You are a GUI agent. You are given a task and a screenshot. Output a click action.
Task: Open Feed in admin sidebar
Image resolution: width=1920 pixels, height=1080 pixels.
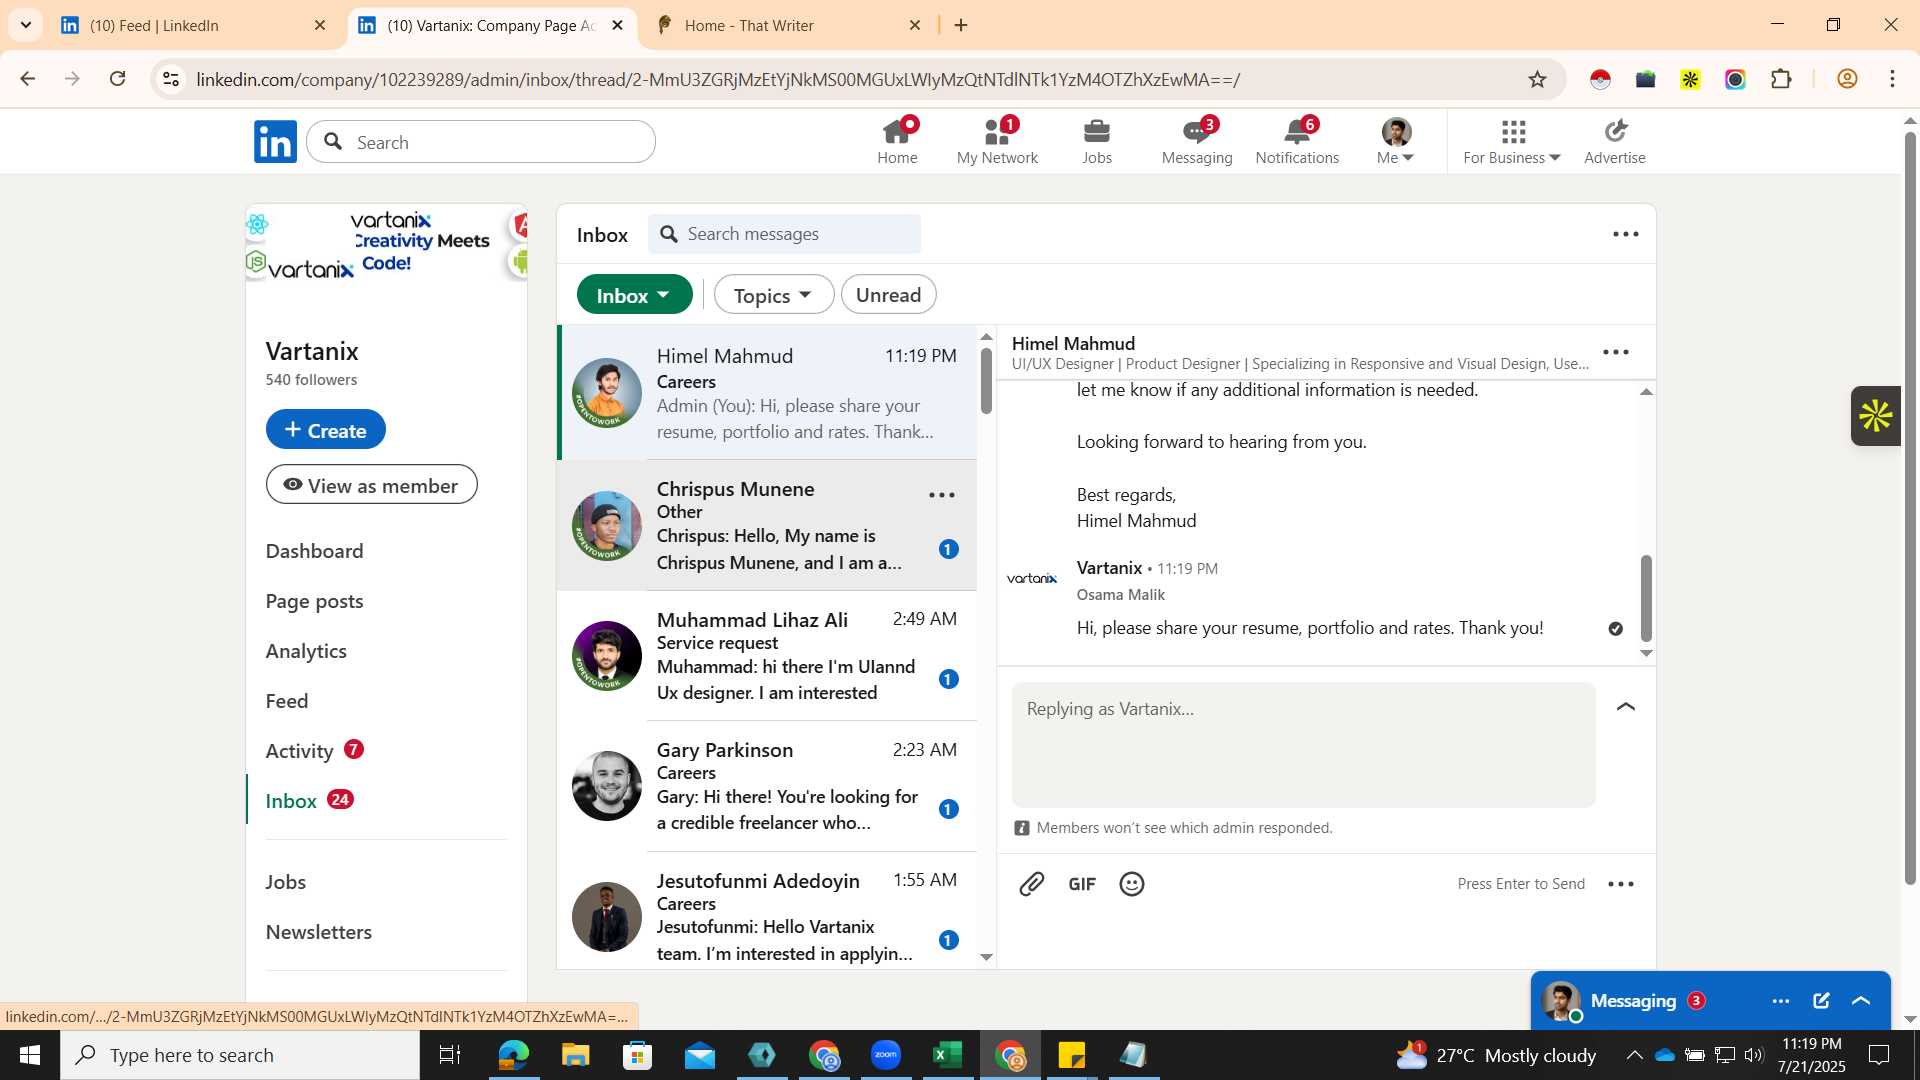click(287, 701)
